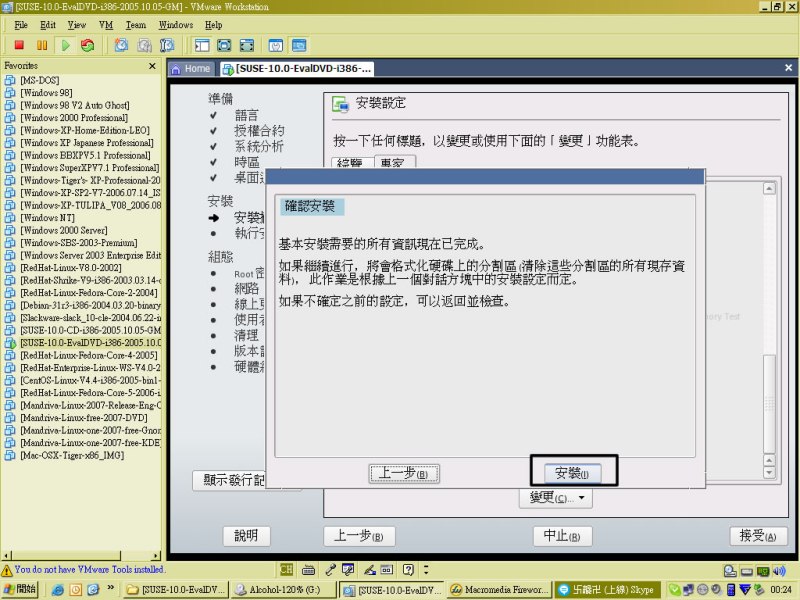The width and height of the screenshot is (800, 600).
Task: Click the CH input language indicator
Action: click(x=286, y=569)
